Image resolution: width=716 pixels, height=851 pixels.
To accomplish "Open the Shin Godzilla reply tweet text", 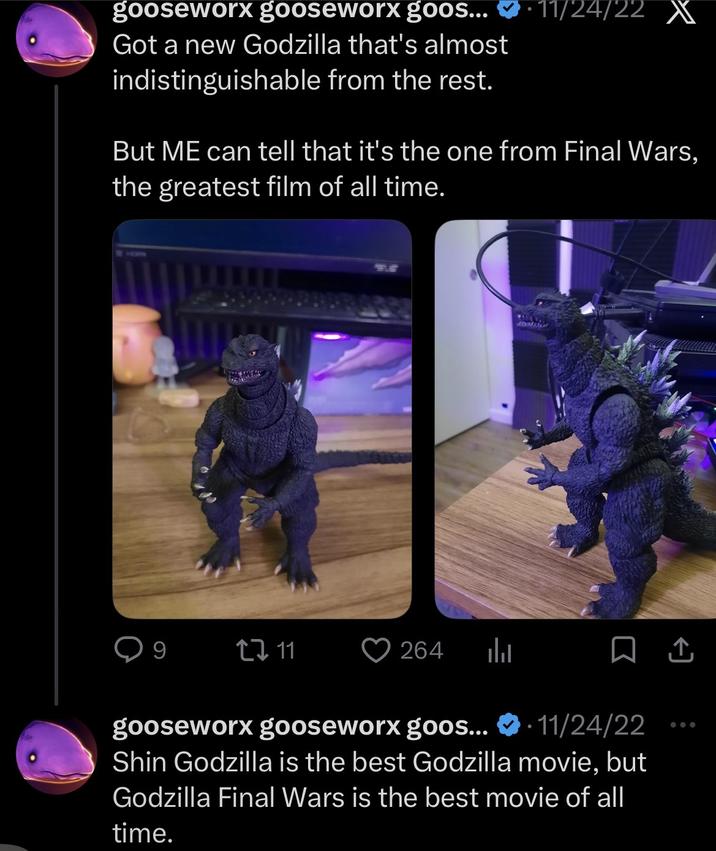I will coord(379,797).
